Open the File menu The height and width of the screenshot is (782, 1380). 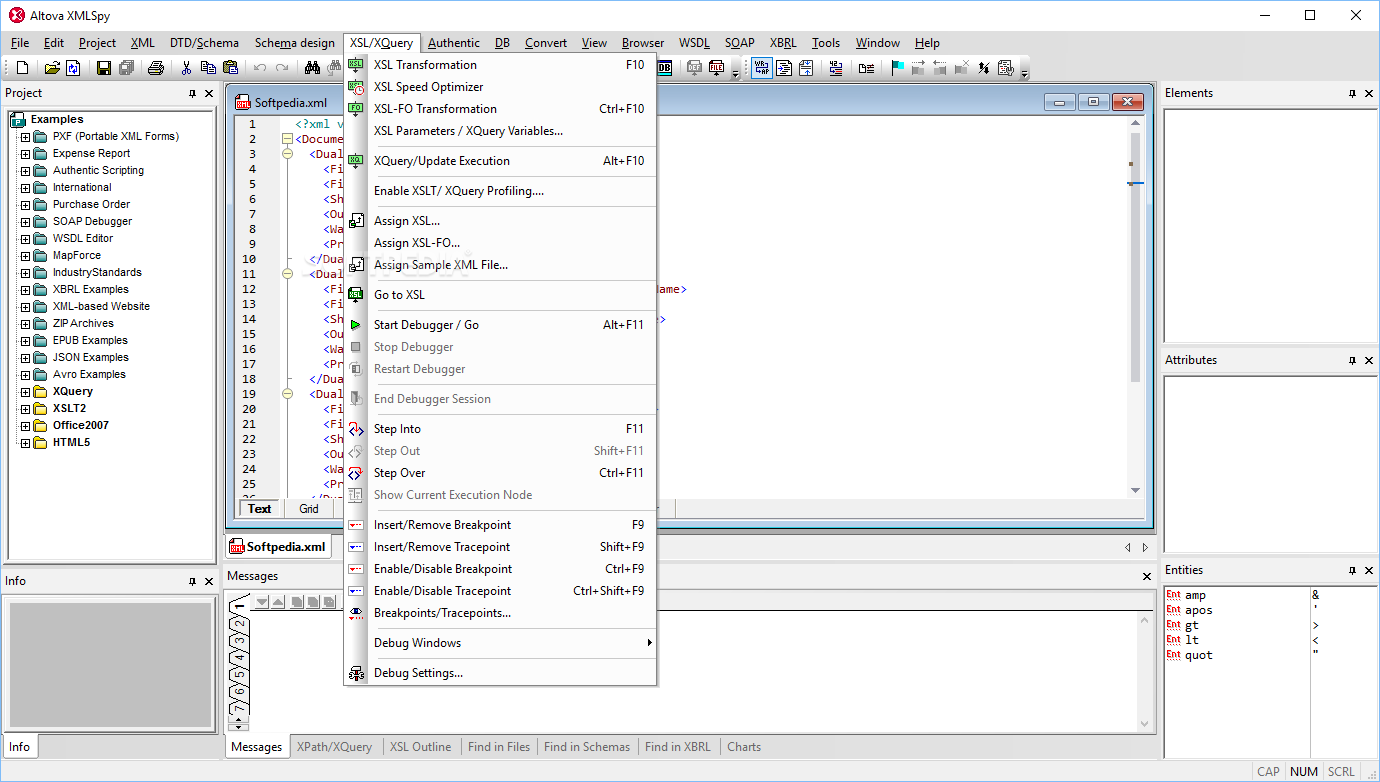point(20,43)
